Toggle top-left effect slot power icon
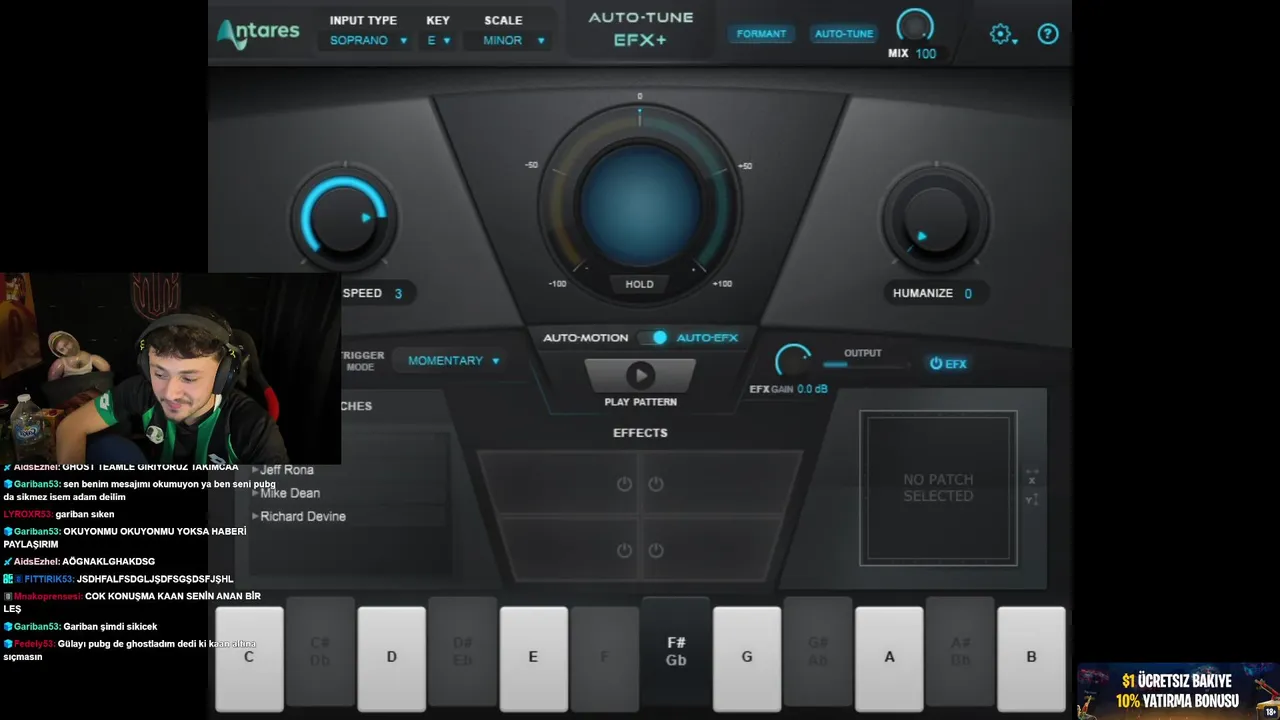Viewport: 1280px width, 720px height. pyautogui.click(x=624, y=484)
